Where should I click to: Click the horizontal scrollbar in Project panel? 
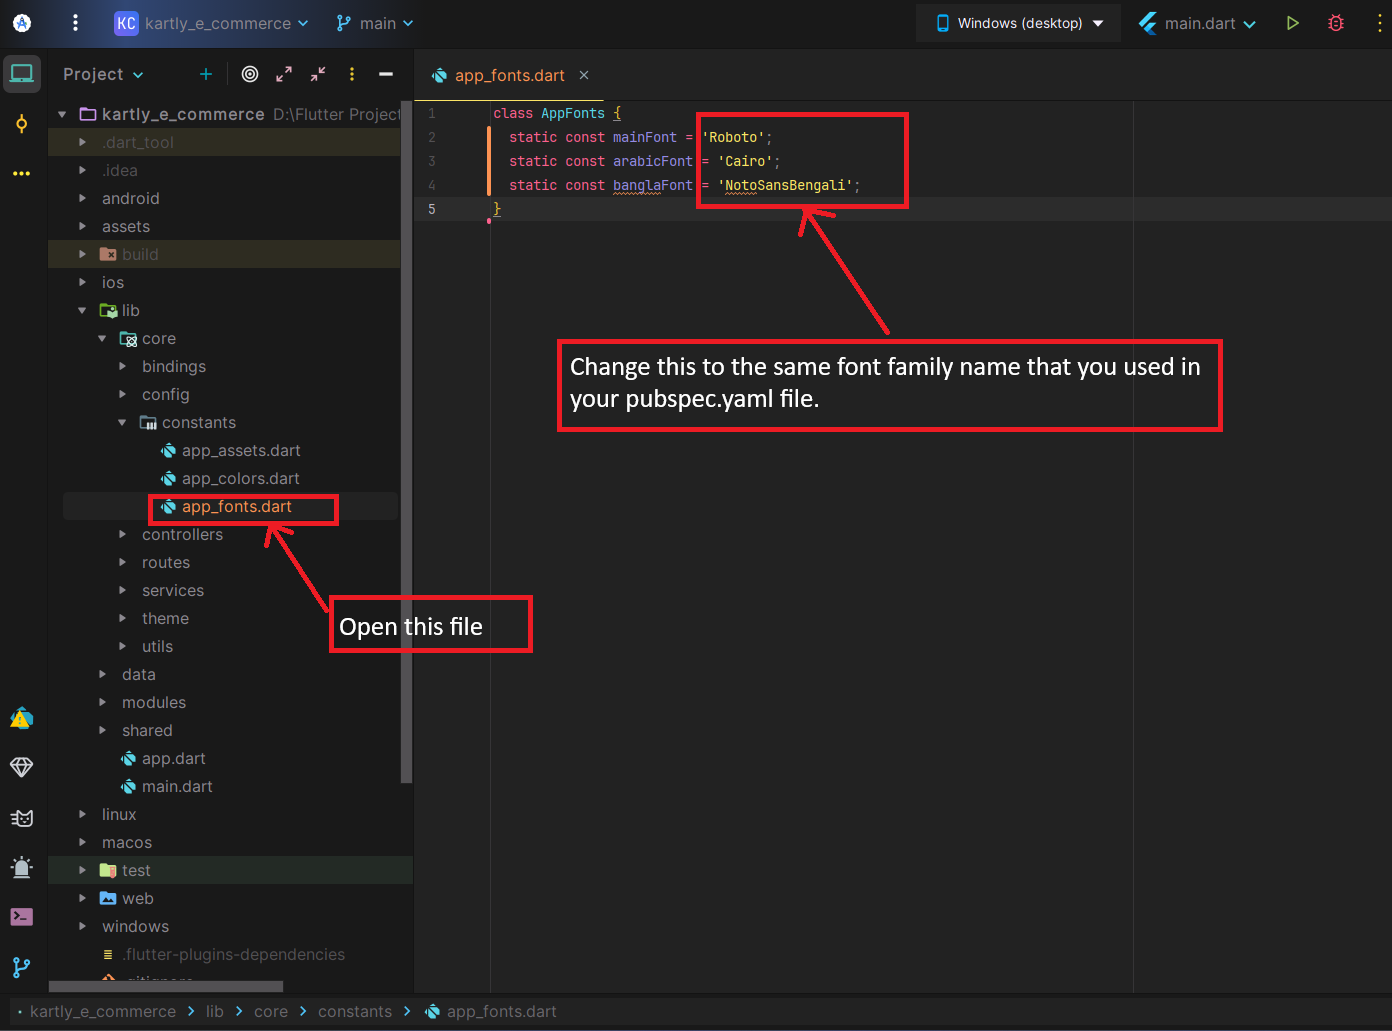pos(166,986)
